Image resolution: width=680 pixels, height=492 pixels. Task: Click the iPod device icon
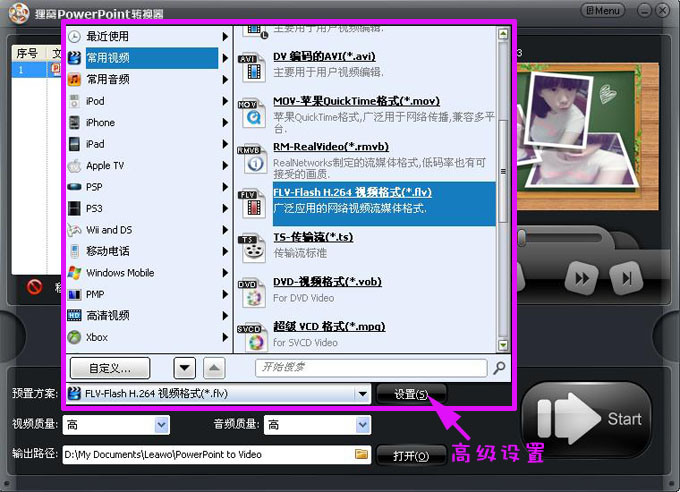[75, 101]
